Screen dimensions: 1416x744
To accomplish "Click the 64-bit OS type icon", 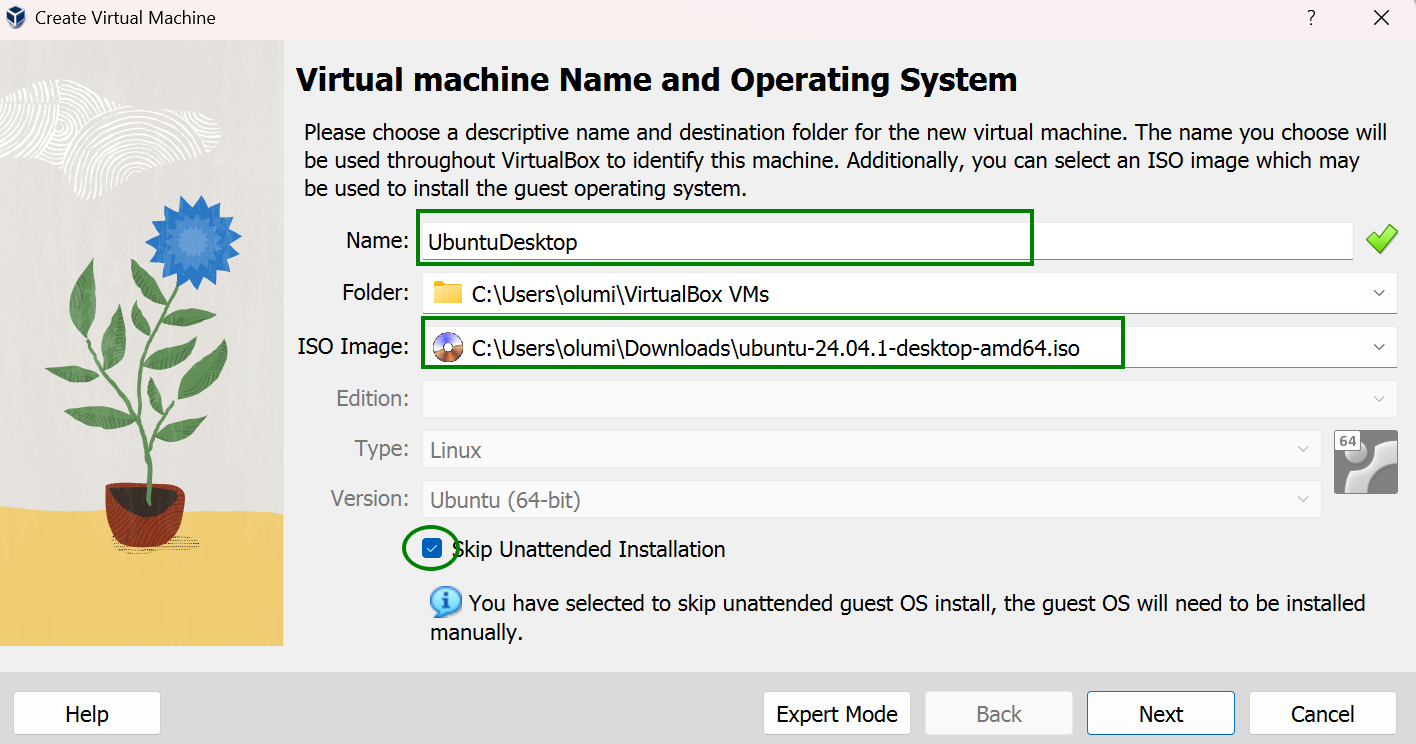I will (1366, 462).
